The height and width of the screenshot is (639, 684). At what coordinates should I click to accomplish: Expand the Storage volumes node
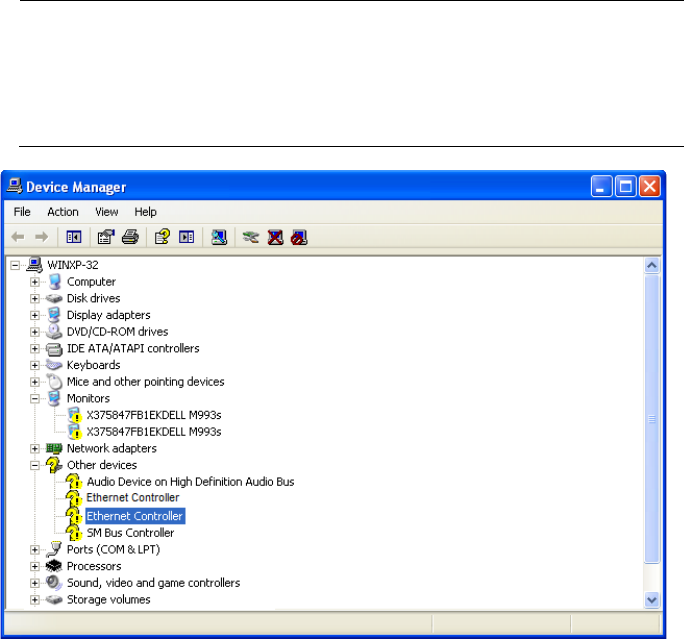coord(35,600)
